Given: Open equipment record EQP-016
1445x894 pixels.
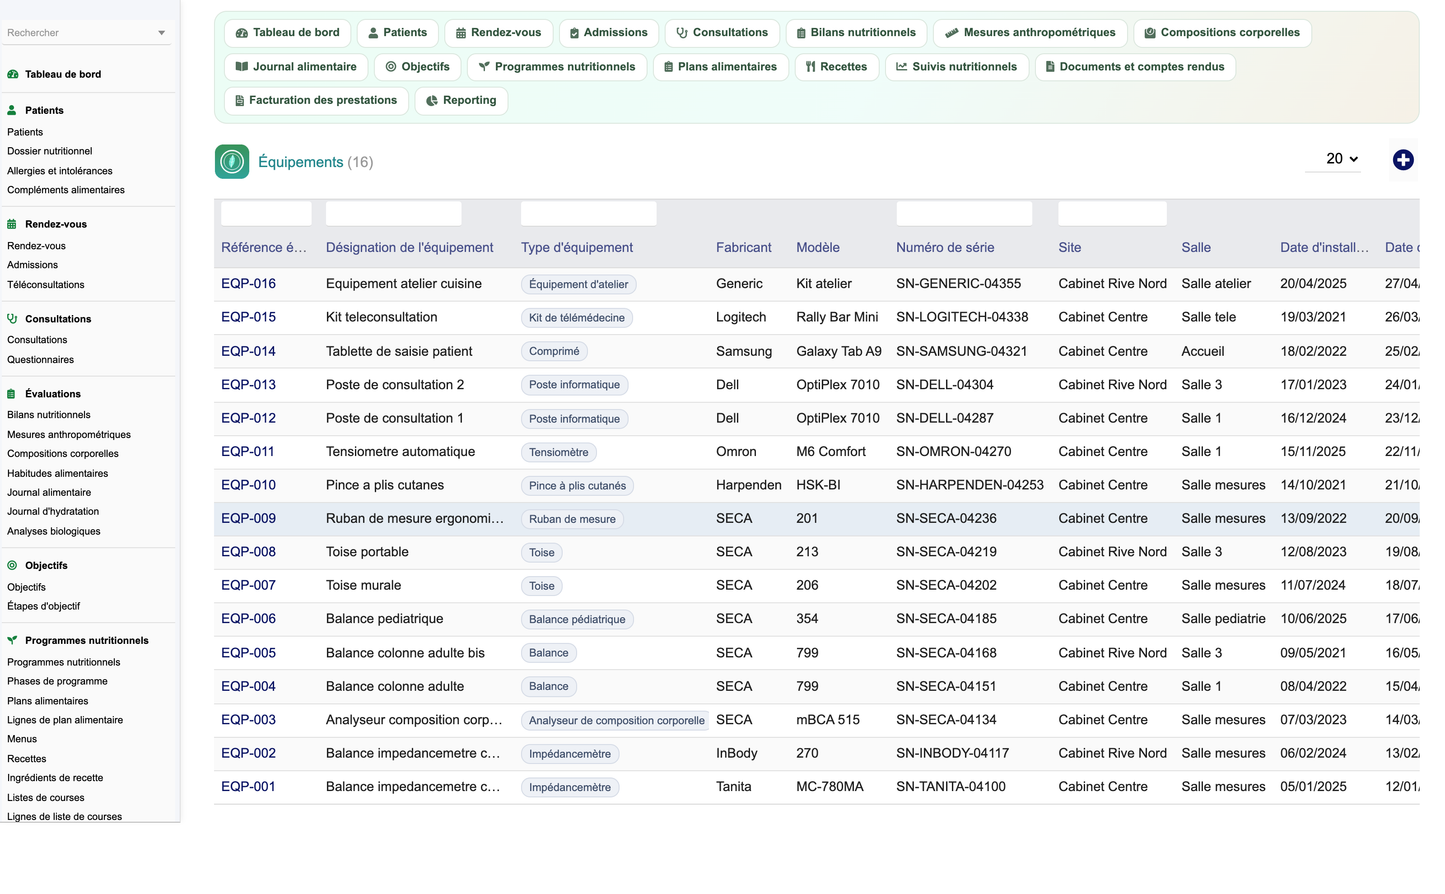Looking at the screenshot, I should [x=248, y=284].
